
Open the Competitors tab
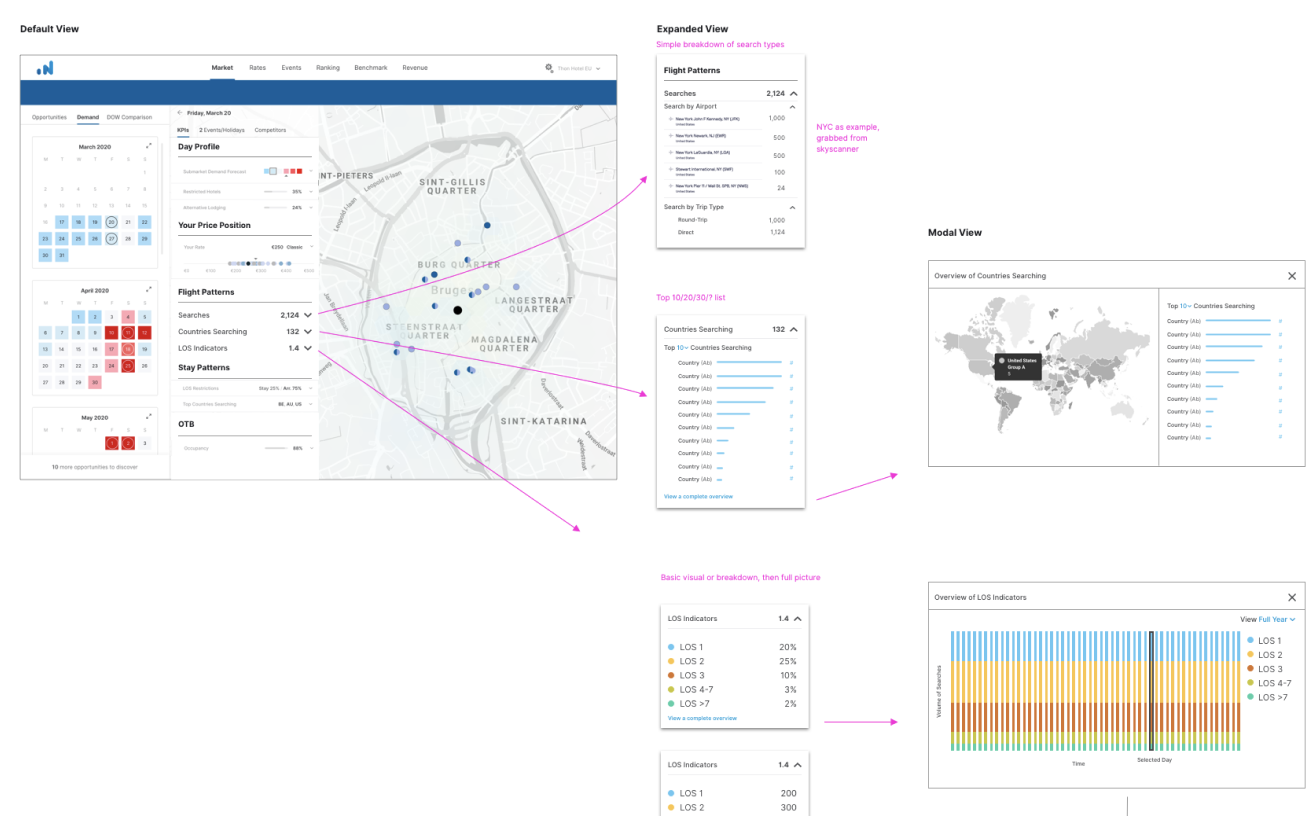[270, 130]
